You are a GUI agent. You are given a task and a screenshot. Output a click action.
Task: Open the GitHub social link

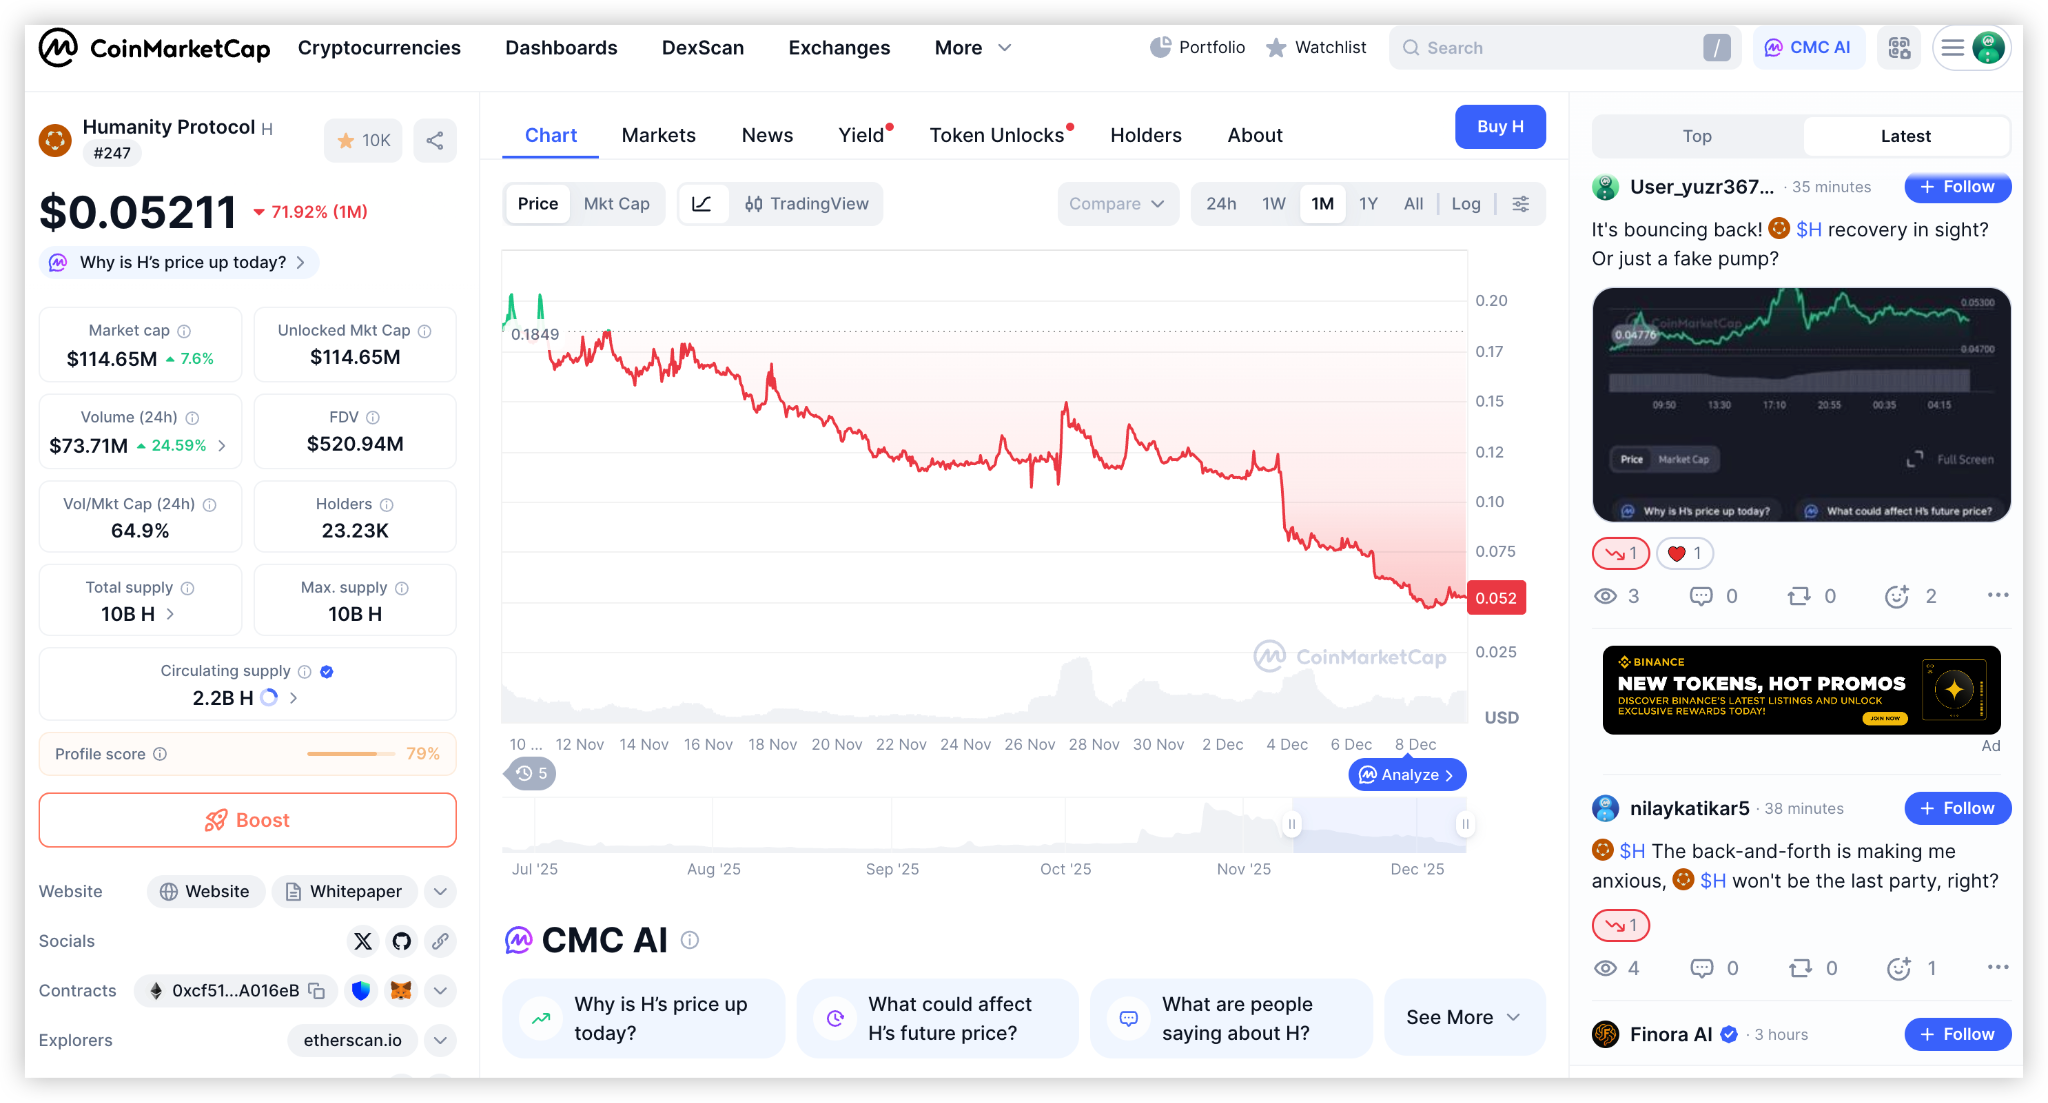[402, 941]
